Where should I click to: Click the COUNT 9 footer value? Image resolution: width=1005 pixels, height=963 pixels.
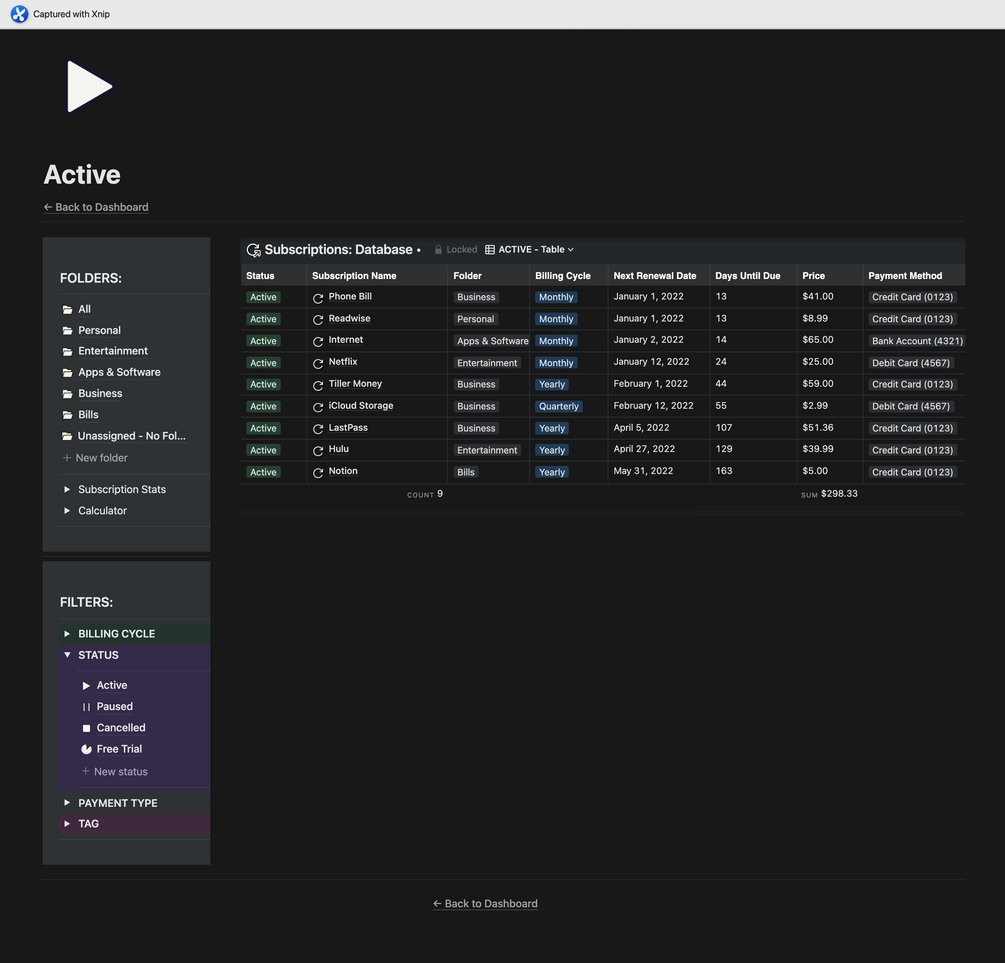point(425,494)
